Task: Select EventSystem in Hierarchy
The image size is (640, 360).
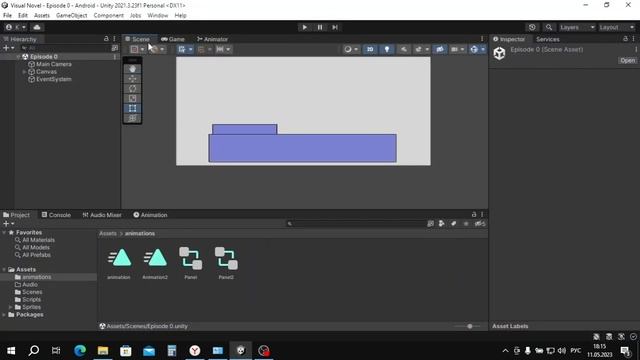Action: pyautogui.click(x=53, y=79)
